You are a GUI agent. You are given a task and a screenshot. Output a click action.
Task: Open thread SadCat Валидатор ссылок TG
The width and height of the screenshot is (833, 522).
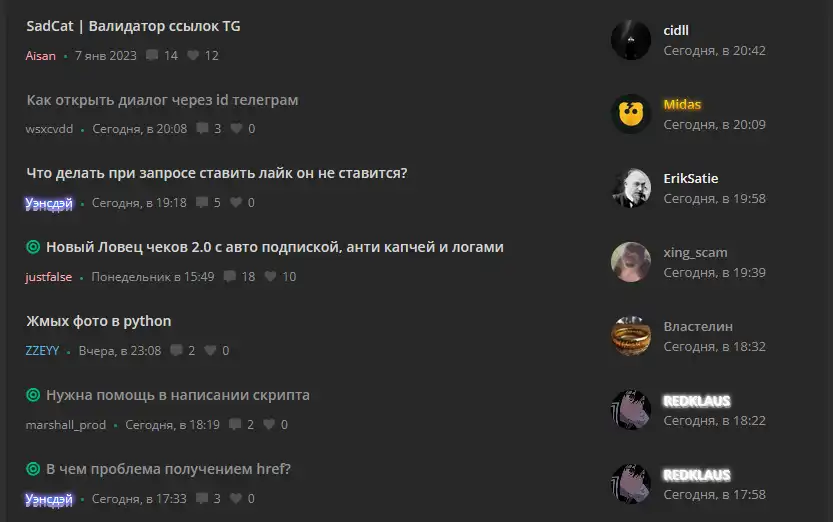pyautogui.click(x=133, y=26)
